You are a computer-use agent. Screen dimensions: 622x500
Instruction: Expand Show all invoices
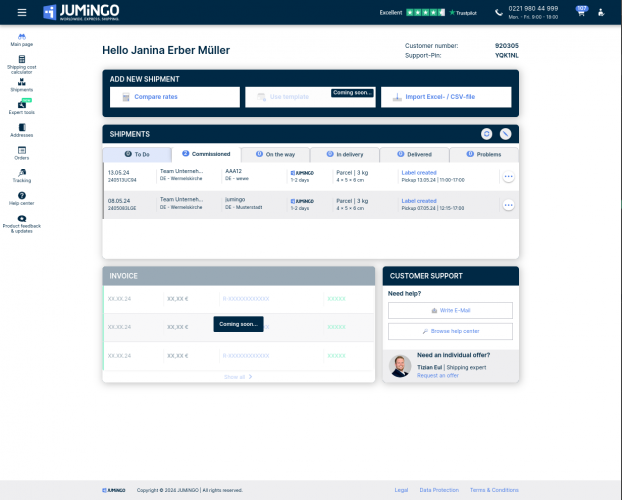[x=238, y=377]
